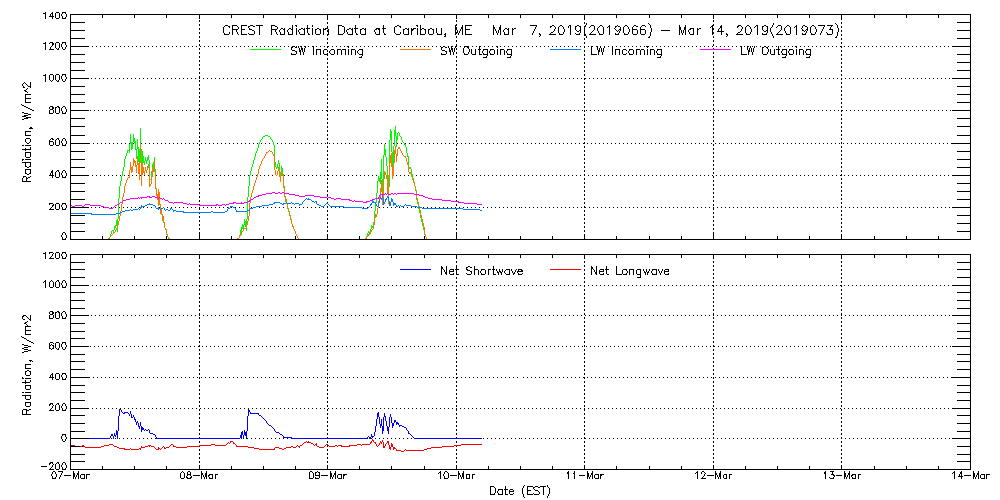Image resolution: width=1000 pixels, height=500 pixels.
Task: Click the -200 value on bottom chart axis
Action: [53, 466]
